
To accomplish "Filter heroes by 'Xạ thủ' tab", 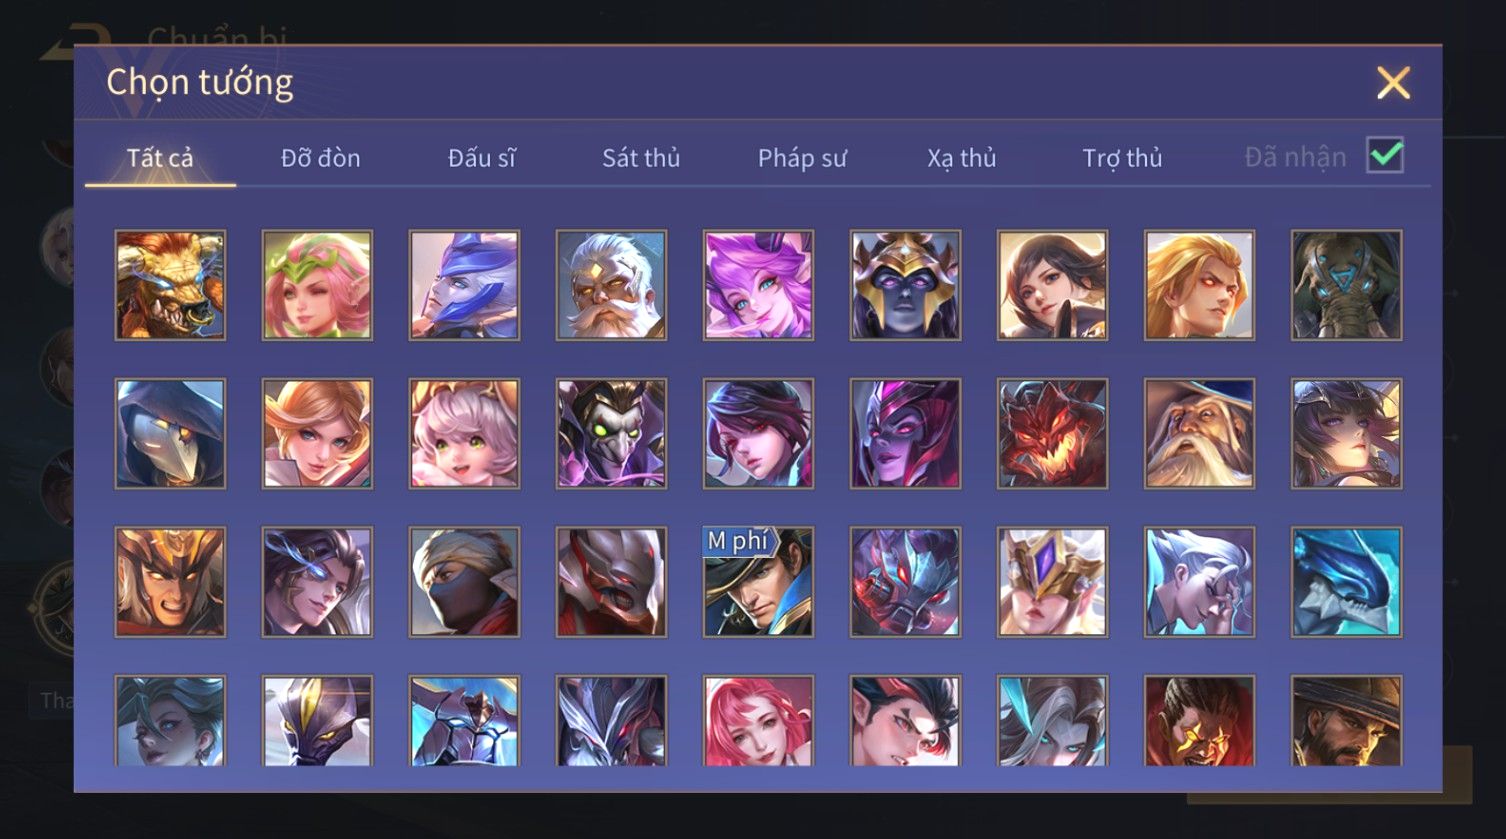I will coord(961,158).
